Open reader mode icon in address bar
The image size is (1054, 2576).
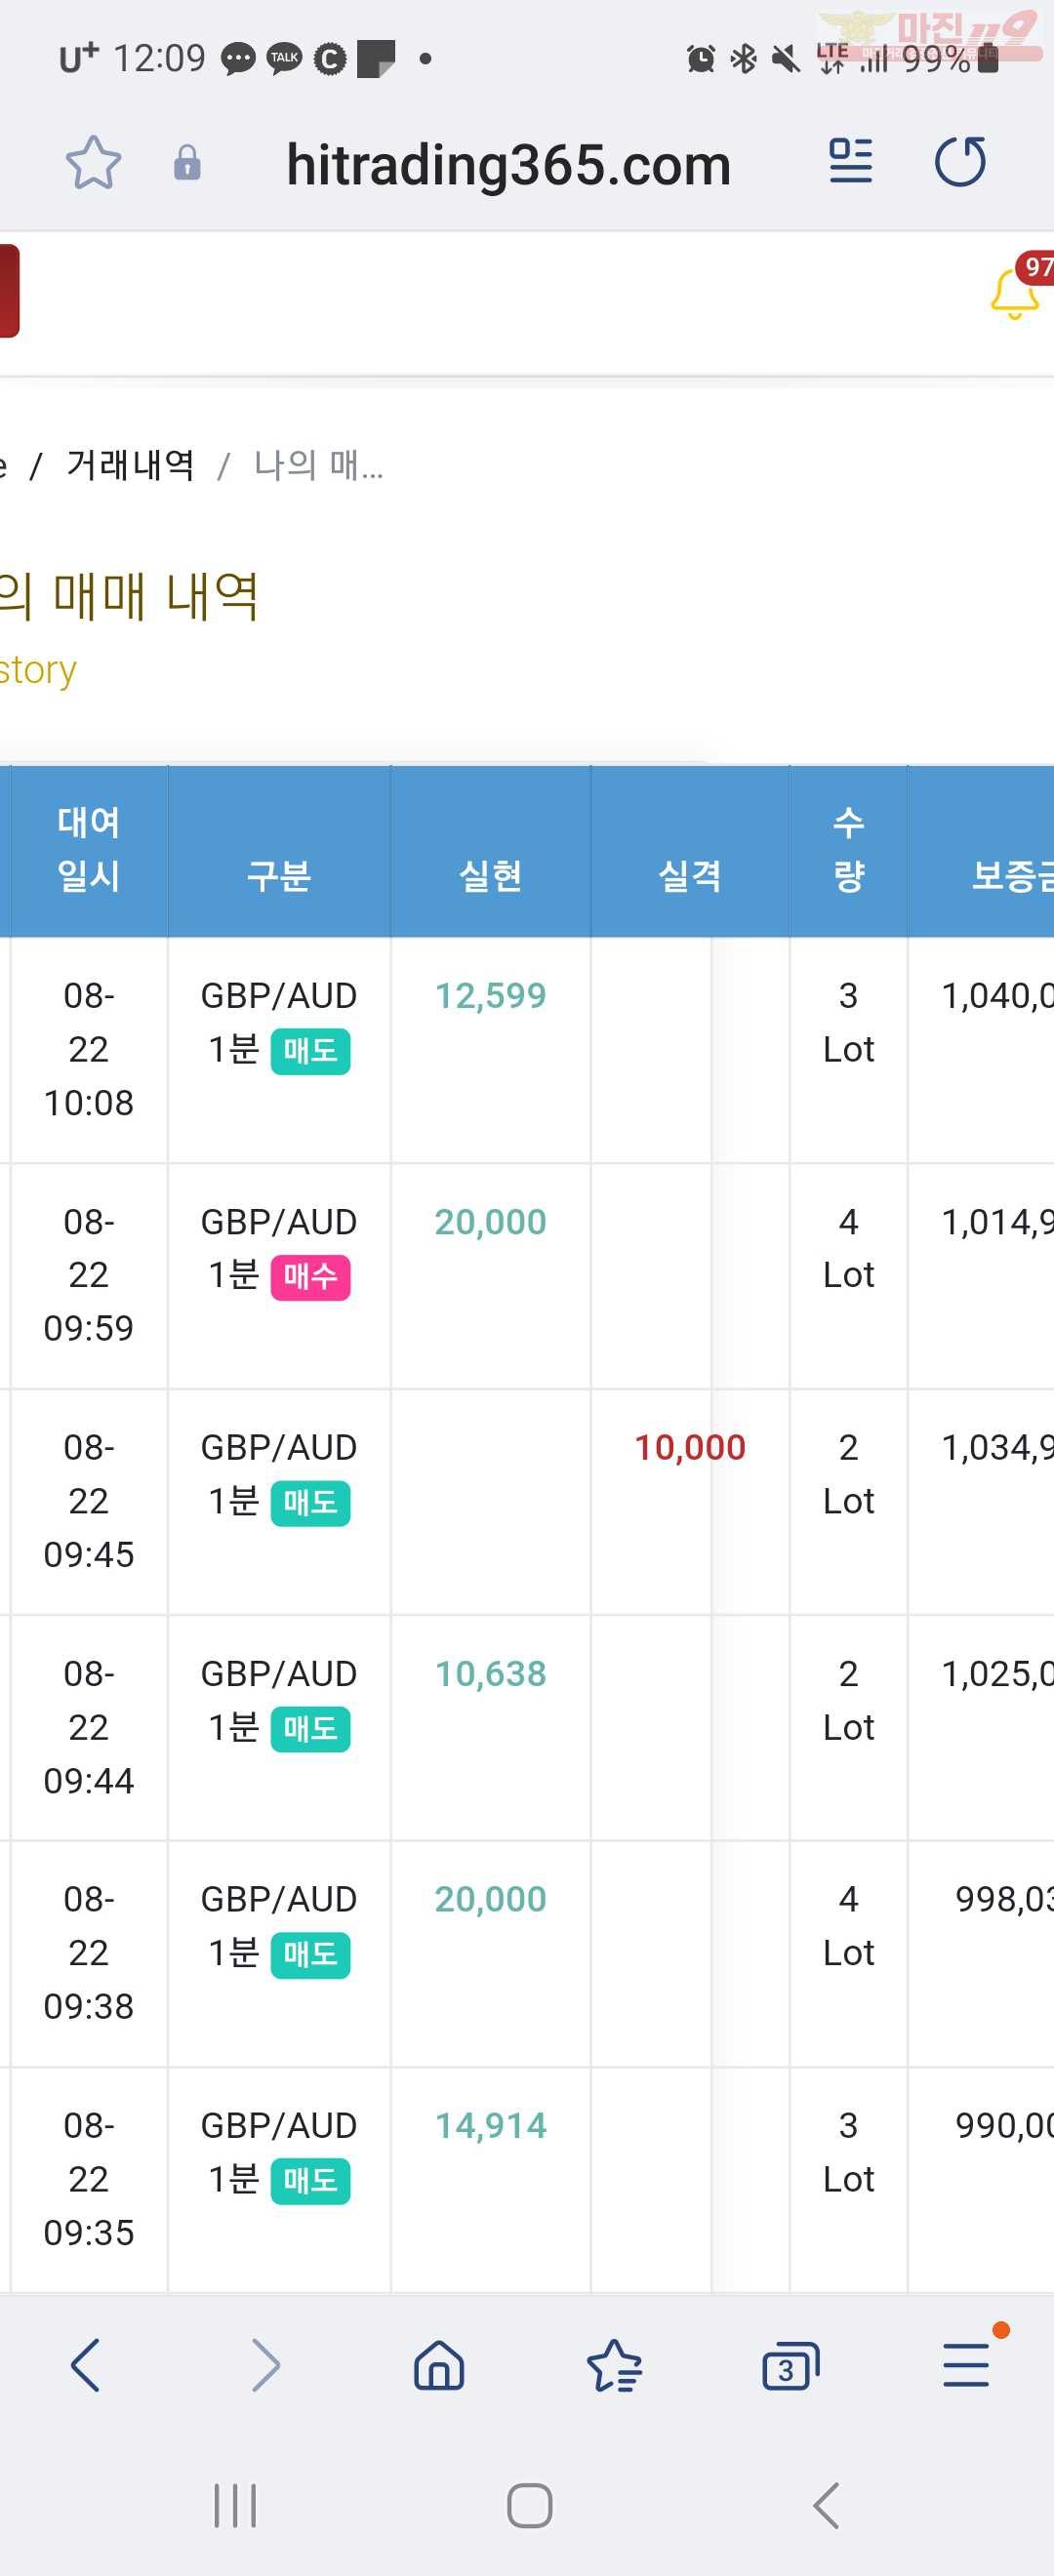pos(850,162)
